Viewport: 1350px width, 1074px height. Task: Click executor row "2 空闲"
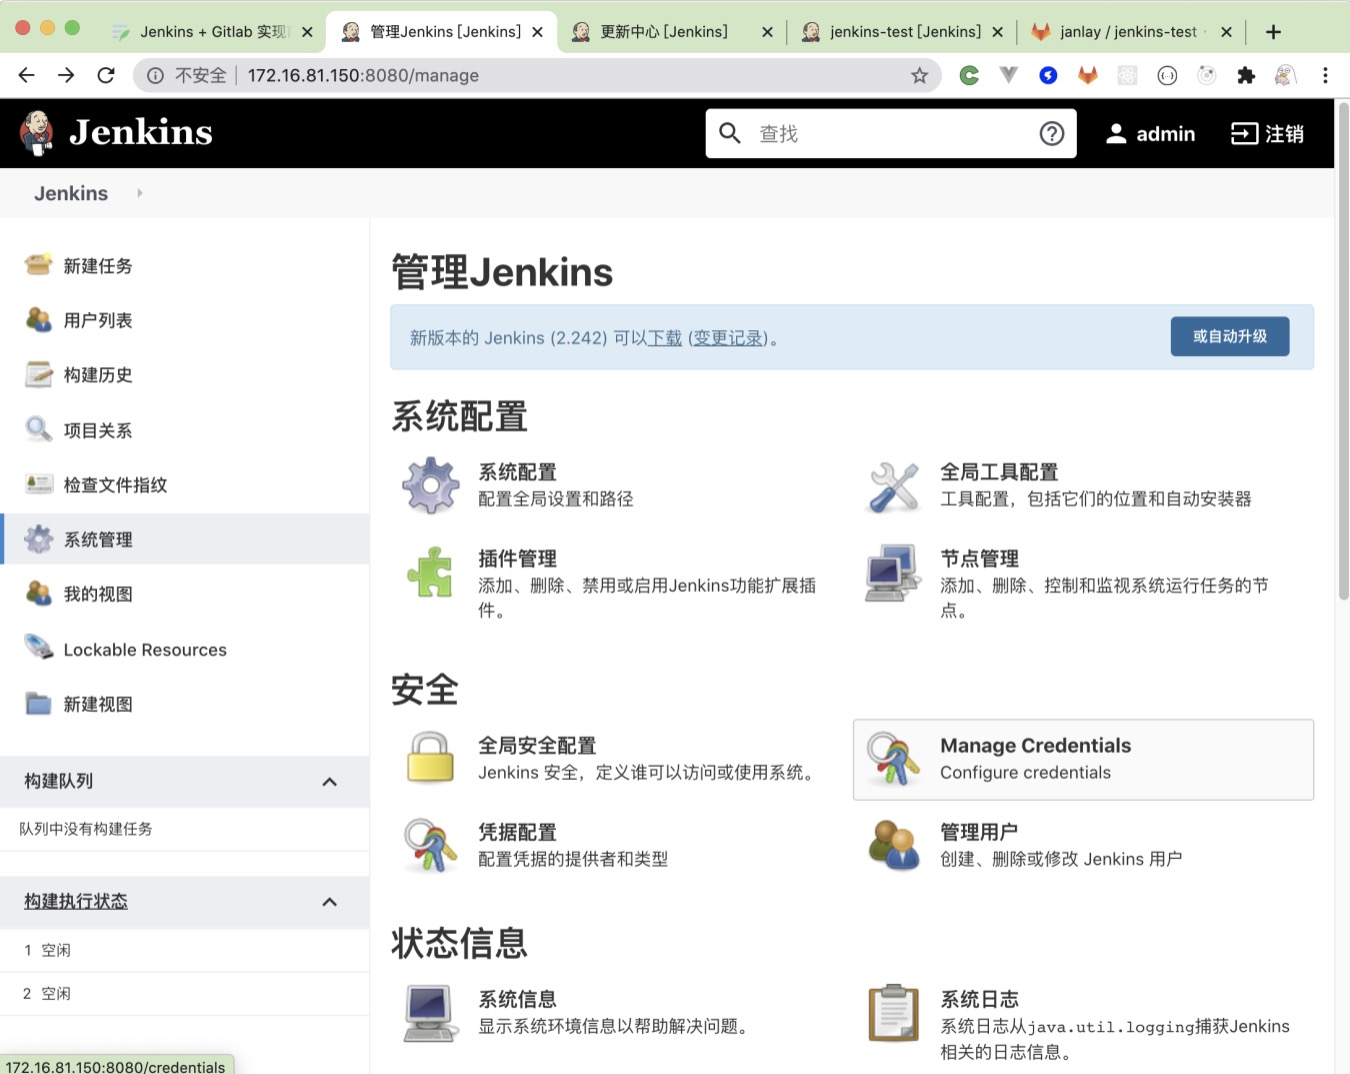pyautogui.click(x=185, y=994)
